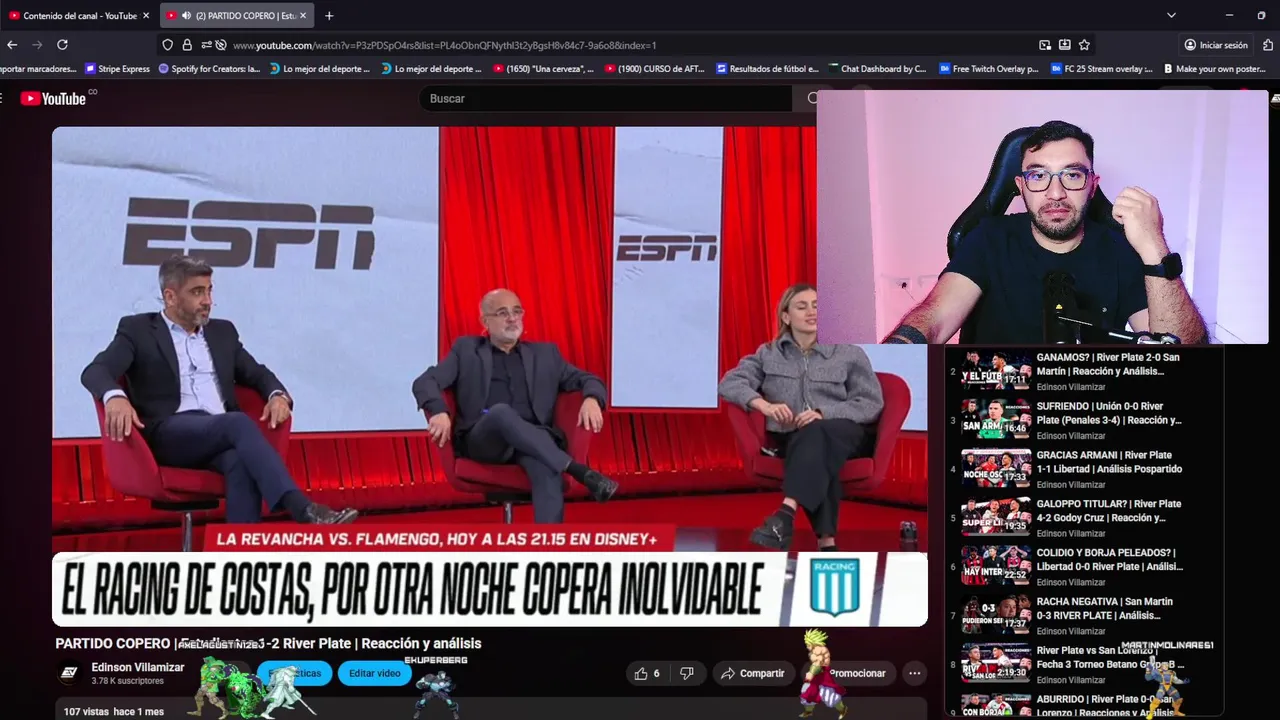Click the shield tracking protection icon
The width and height of the screenshot is (1280, 720).
point(167,45)
